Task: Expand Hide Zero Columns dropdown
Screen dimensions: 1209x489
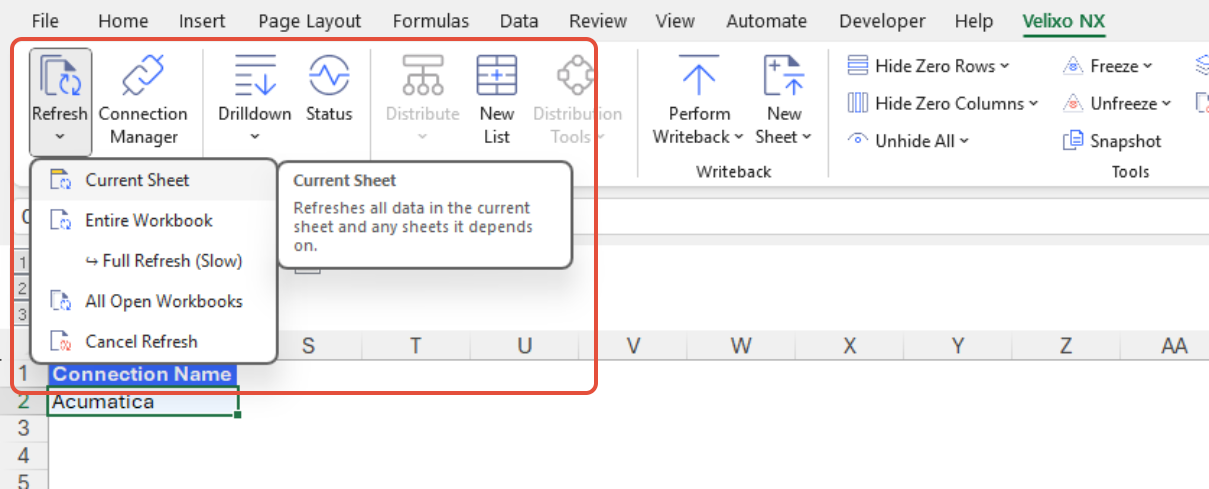Action: pyautogui.click(x=1033, y=103)
